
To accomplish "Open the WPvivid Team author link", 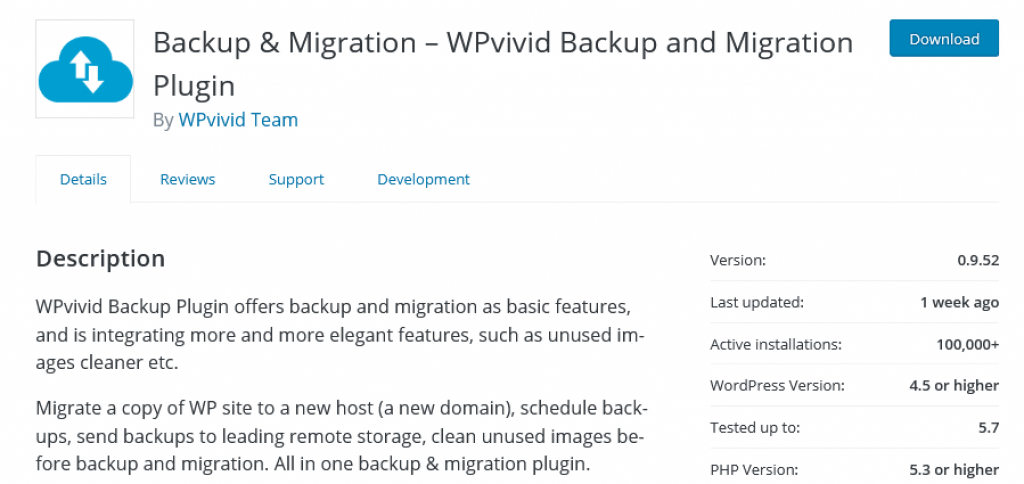I will (238, 120).
